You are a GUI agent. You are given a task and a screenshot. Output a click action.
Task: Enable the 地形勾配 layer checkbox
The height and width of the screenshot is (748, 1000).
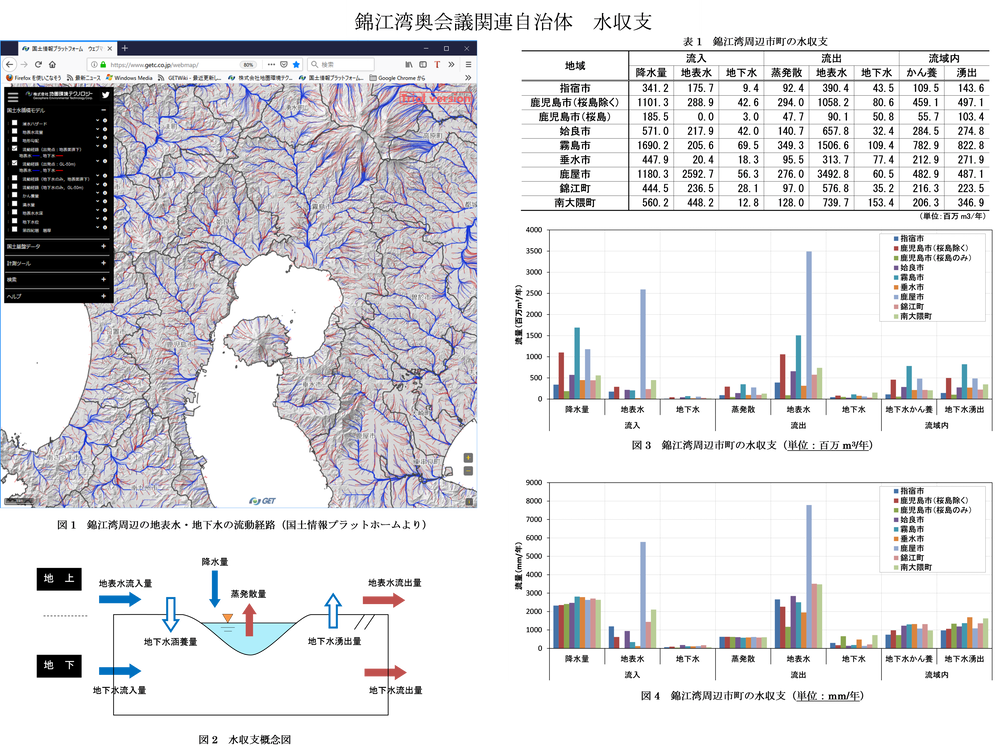[15, 140]
